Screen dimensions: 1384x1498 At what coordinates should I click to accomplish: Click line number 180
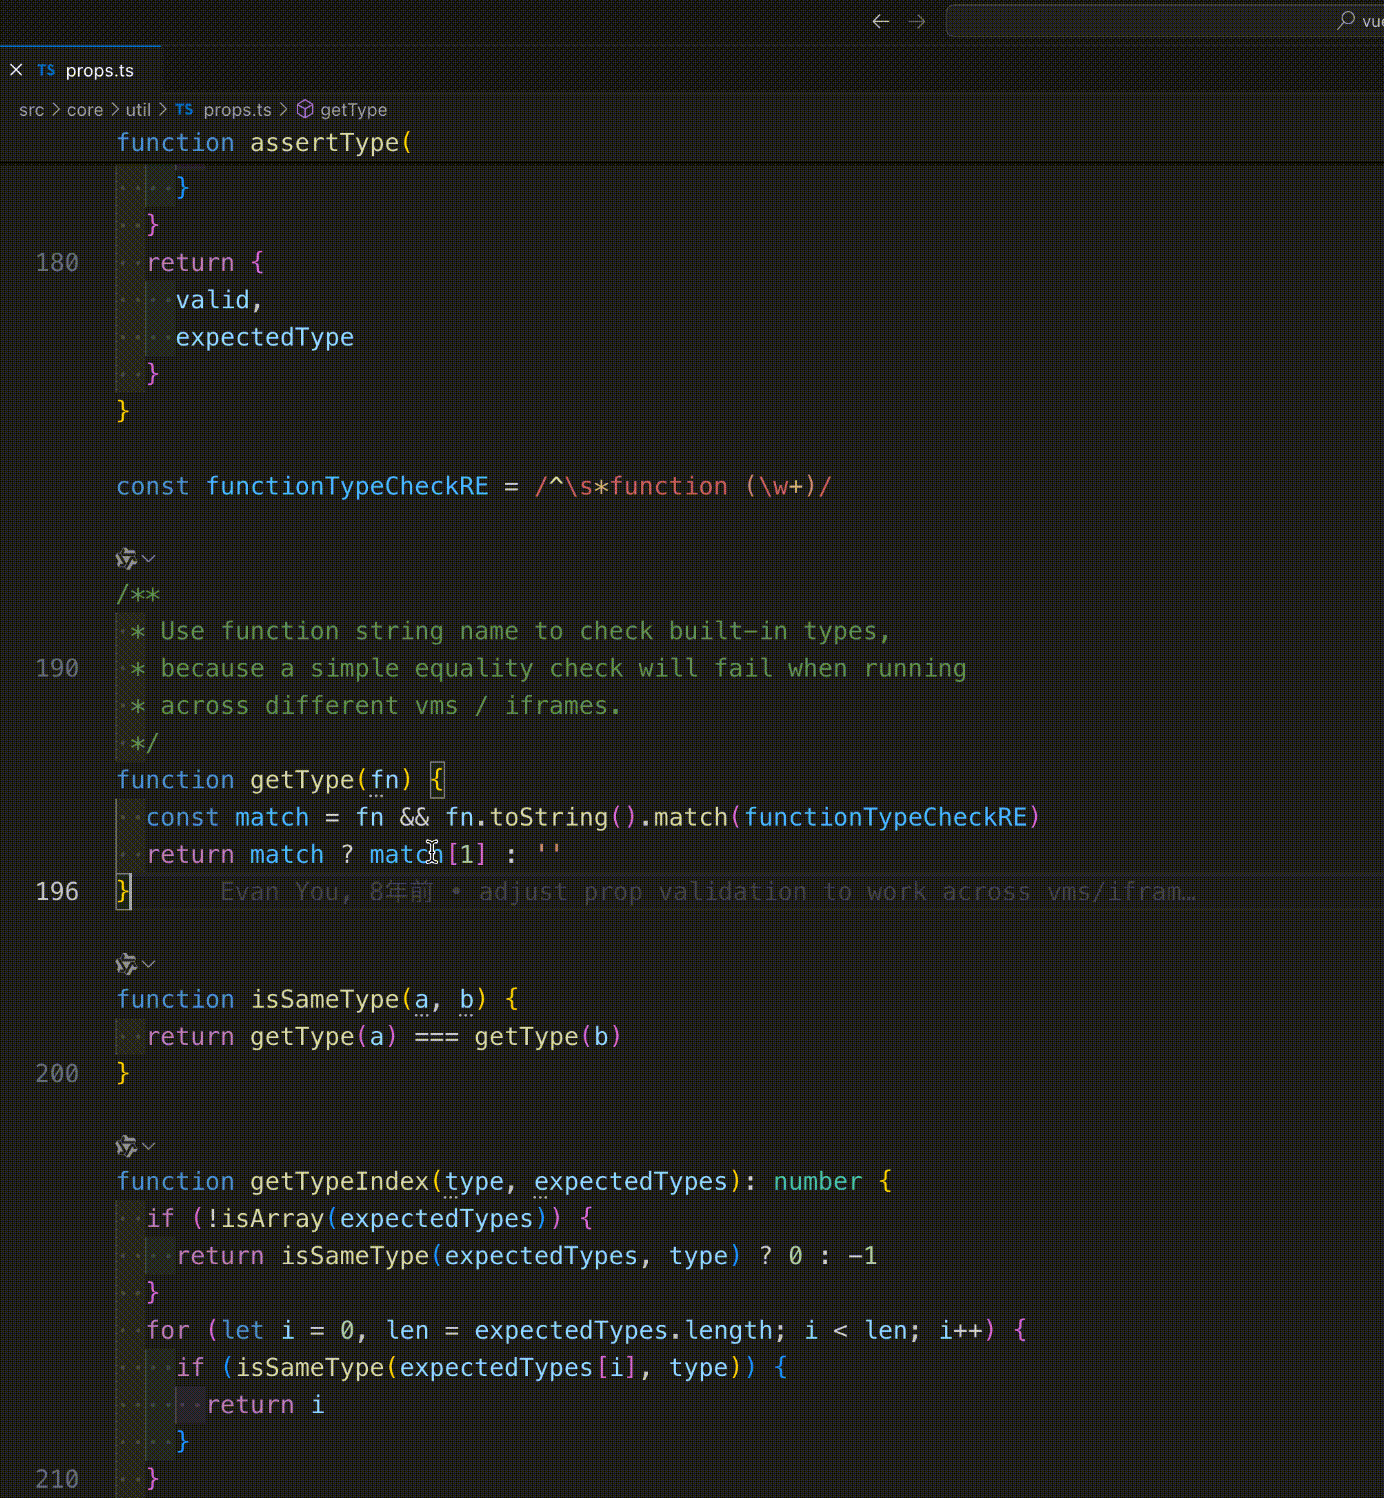(x=57, y=263)
